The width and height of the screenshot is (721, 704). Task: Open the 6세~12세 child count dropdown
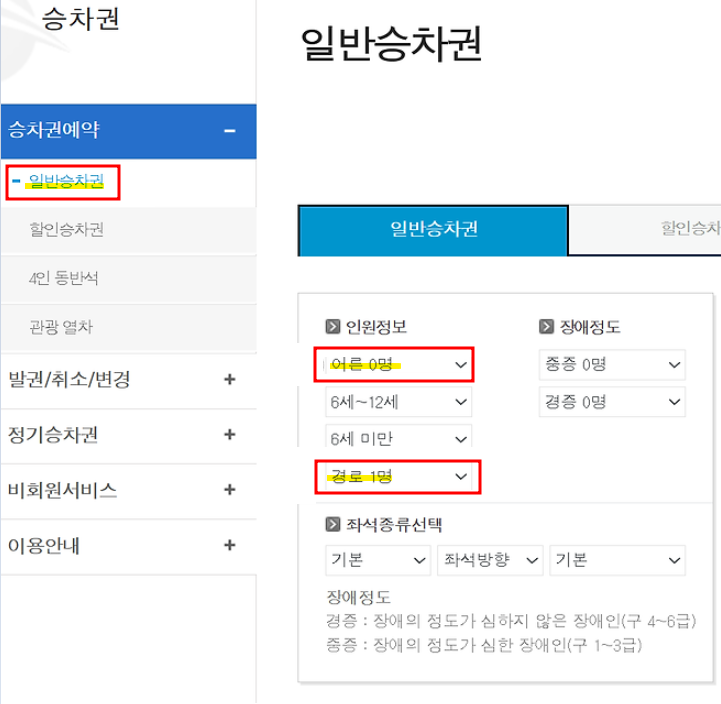(x=398, y=402)
